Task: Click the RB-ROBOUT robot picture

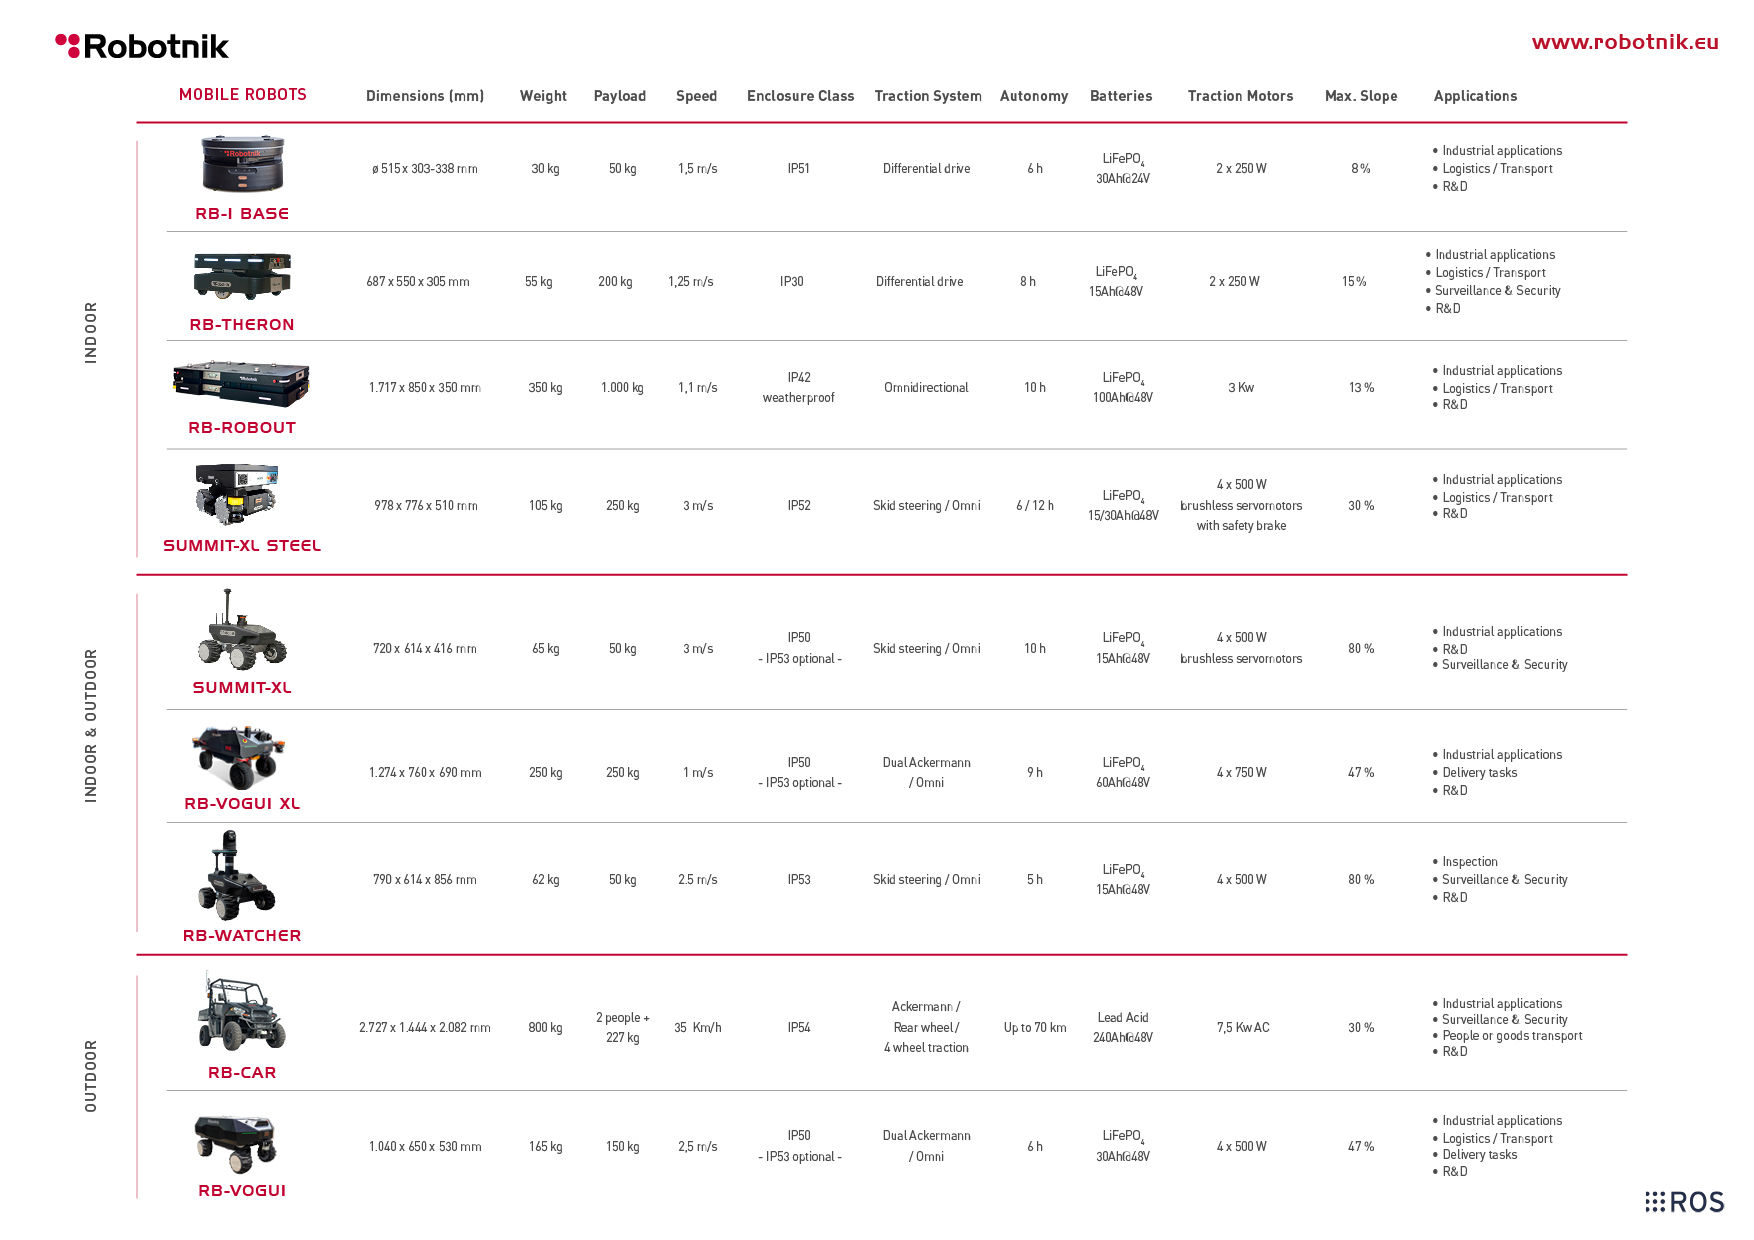Action: (x=241, y=384)
